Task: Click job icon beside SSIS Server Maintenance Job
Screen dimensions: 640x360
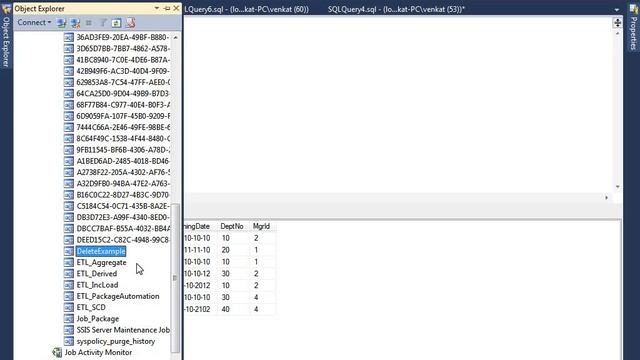Action: coord(69,330)
